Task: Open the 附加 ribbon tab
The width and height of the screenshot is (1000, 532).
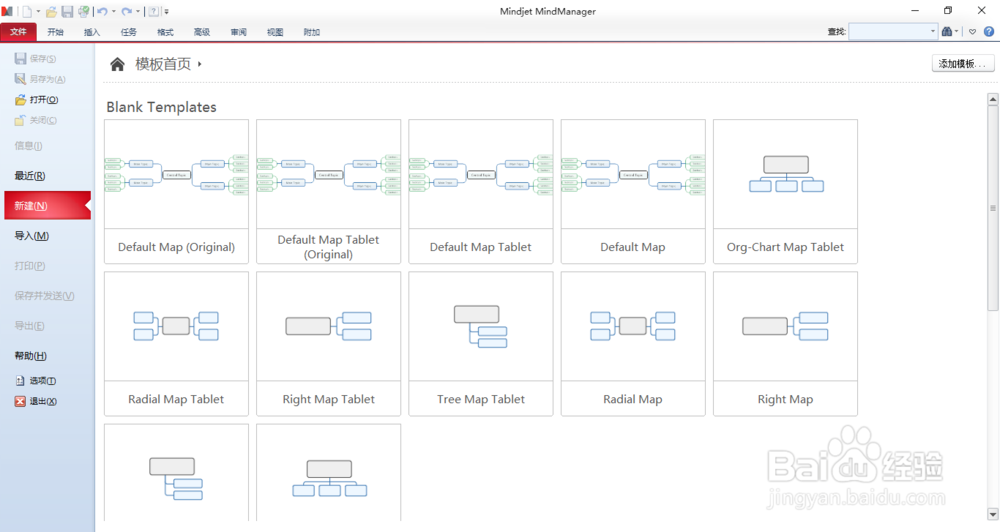Action: coord(312,32)
